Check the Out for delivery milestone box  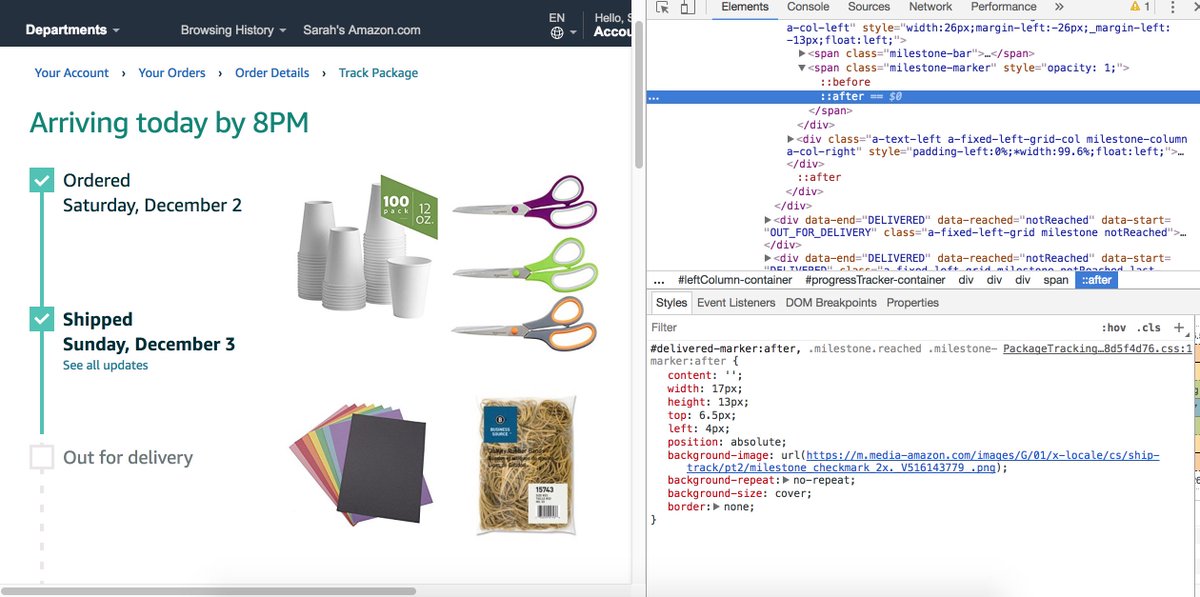click(x=41, y=457)
